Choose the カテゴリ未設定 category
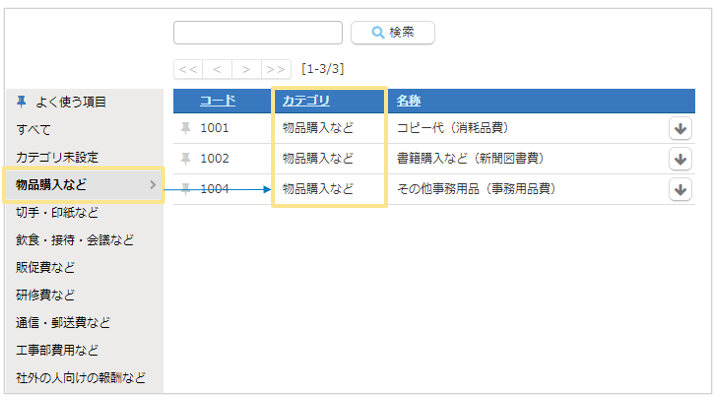 [57, 157]
